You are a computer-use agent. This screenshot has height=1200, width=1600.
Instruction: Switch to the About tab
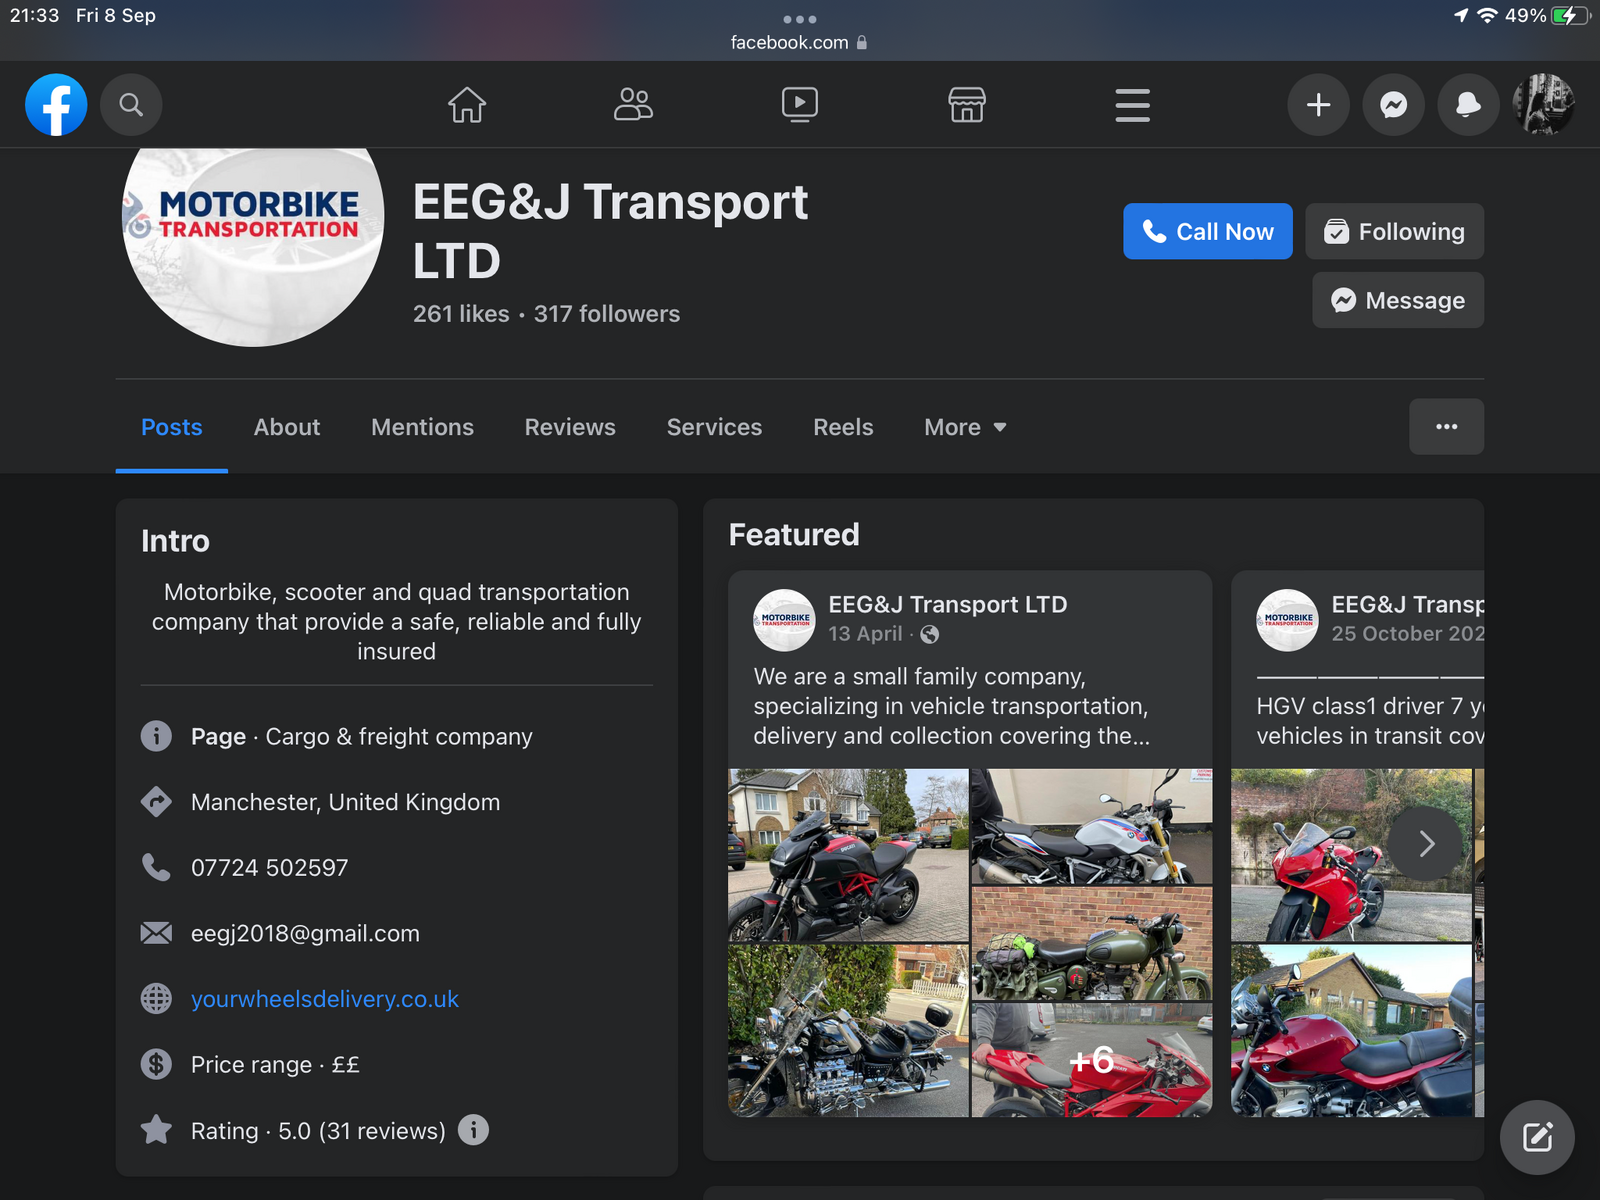(x=287, y=428)
